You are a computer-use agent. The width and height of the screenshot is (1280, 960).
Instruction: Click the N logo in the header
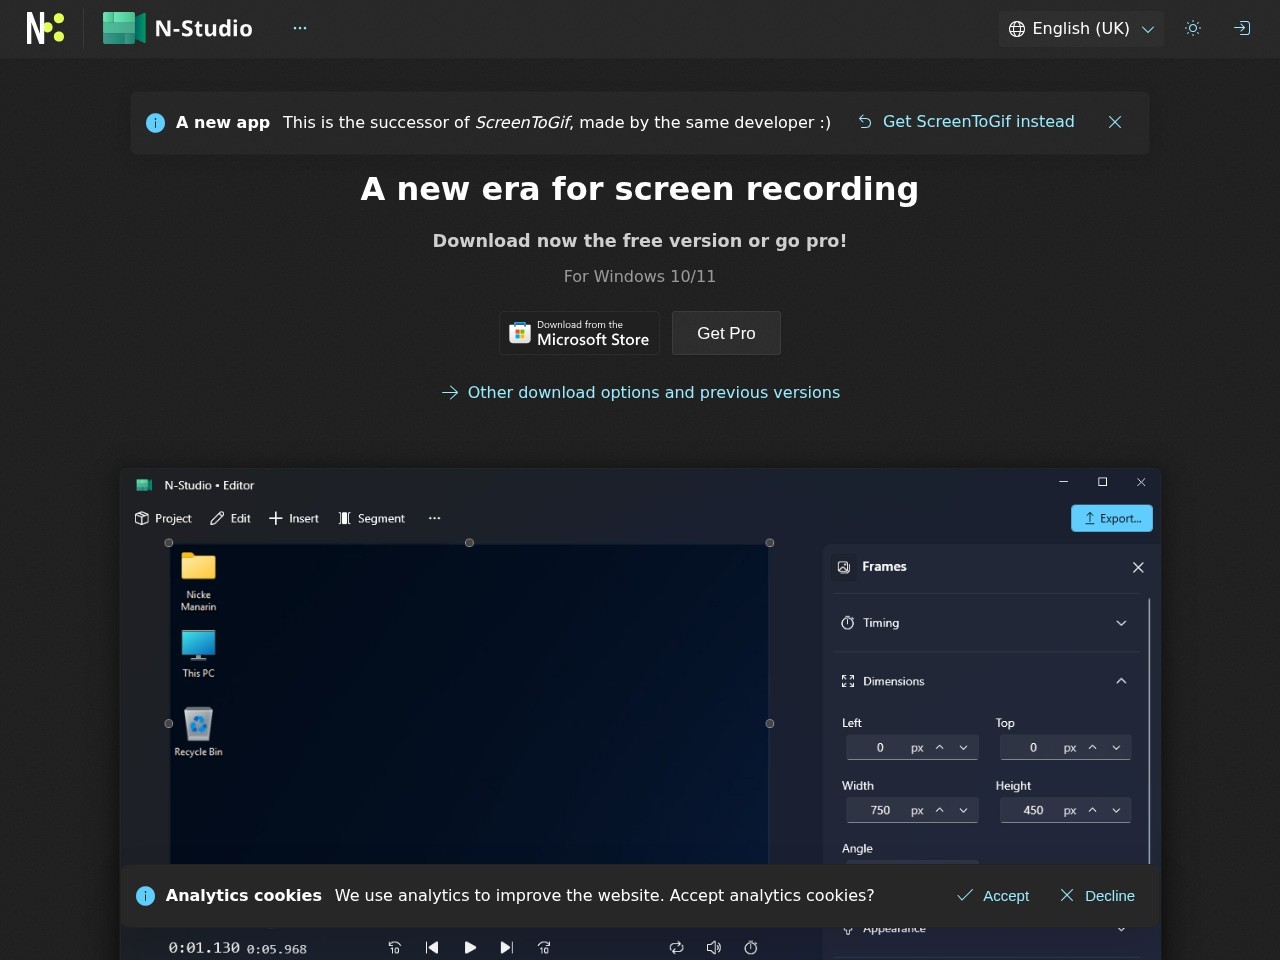click(x=45, y=28)
